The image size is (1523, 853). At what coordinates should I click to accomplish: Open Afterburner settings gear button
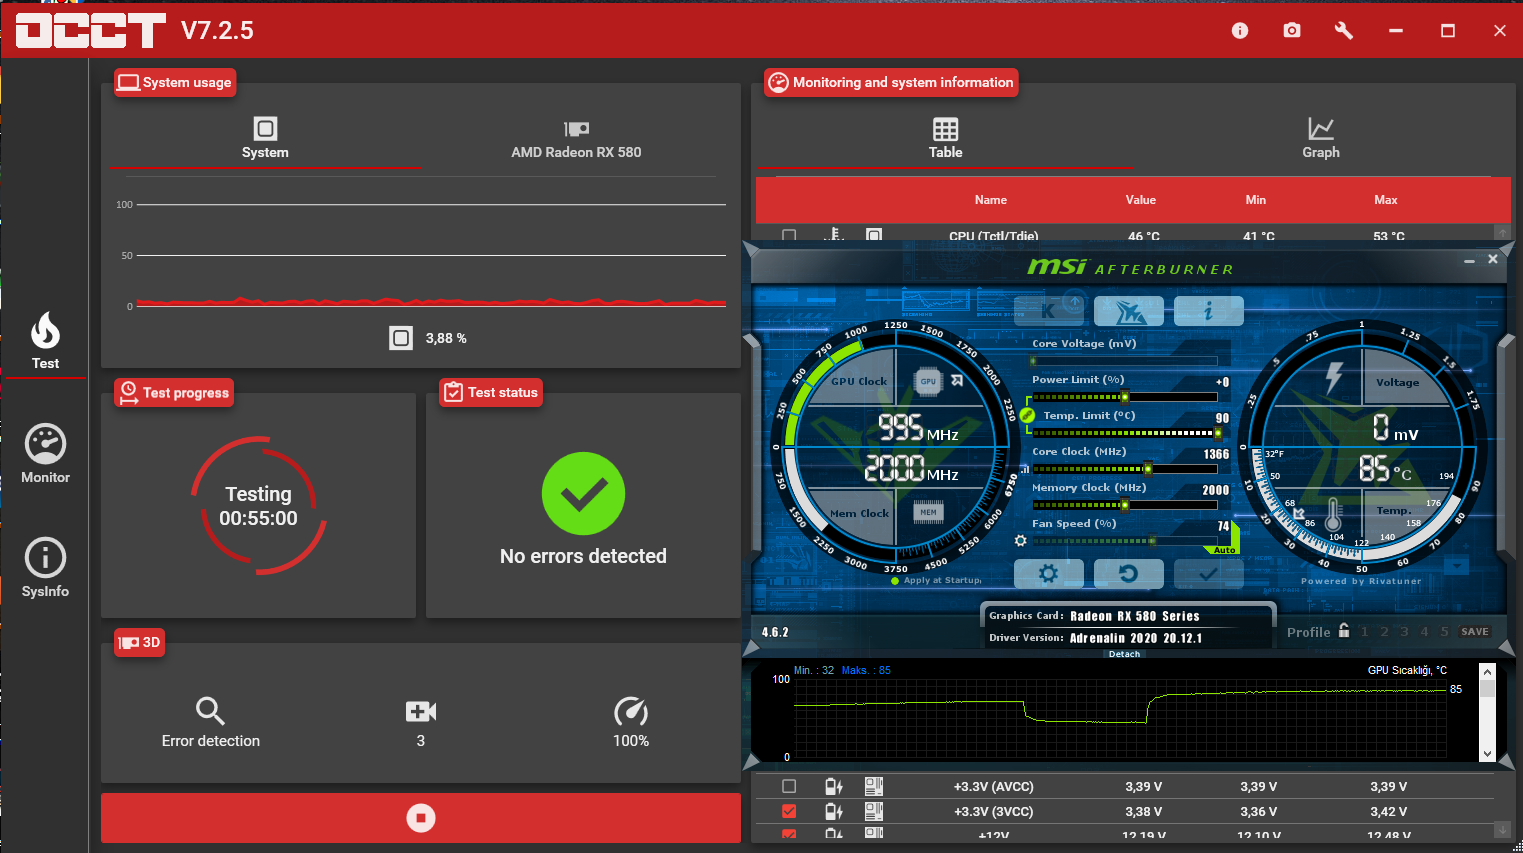(x=1048, y=574)
